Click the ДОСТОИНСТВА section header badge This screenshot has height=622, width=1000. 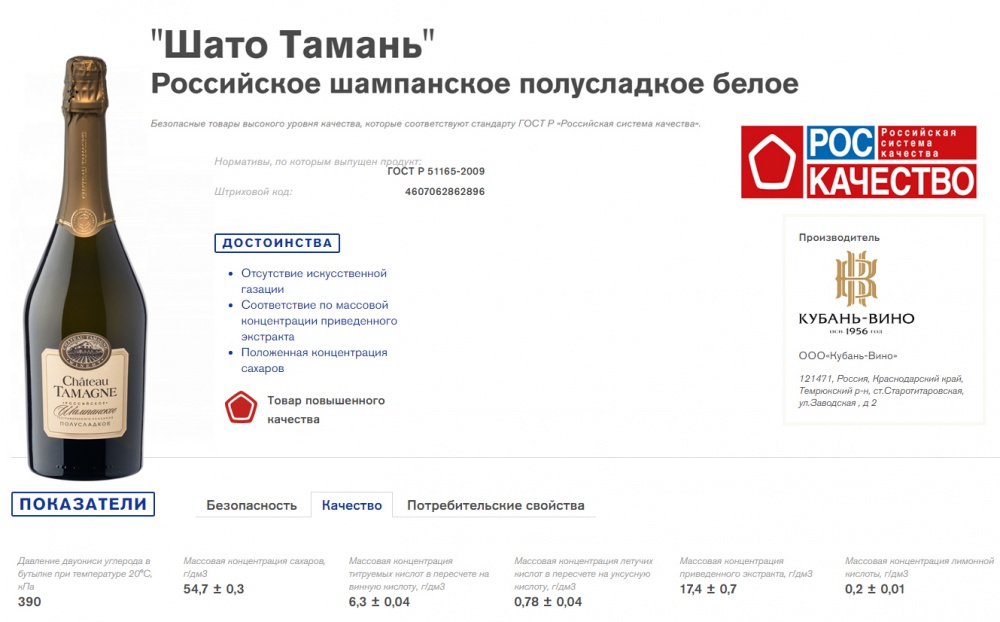[276, 242]
